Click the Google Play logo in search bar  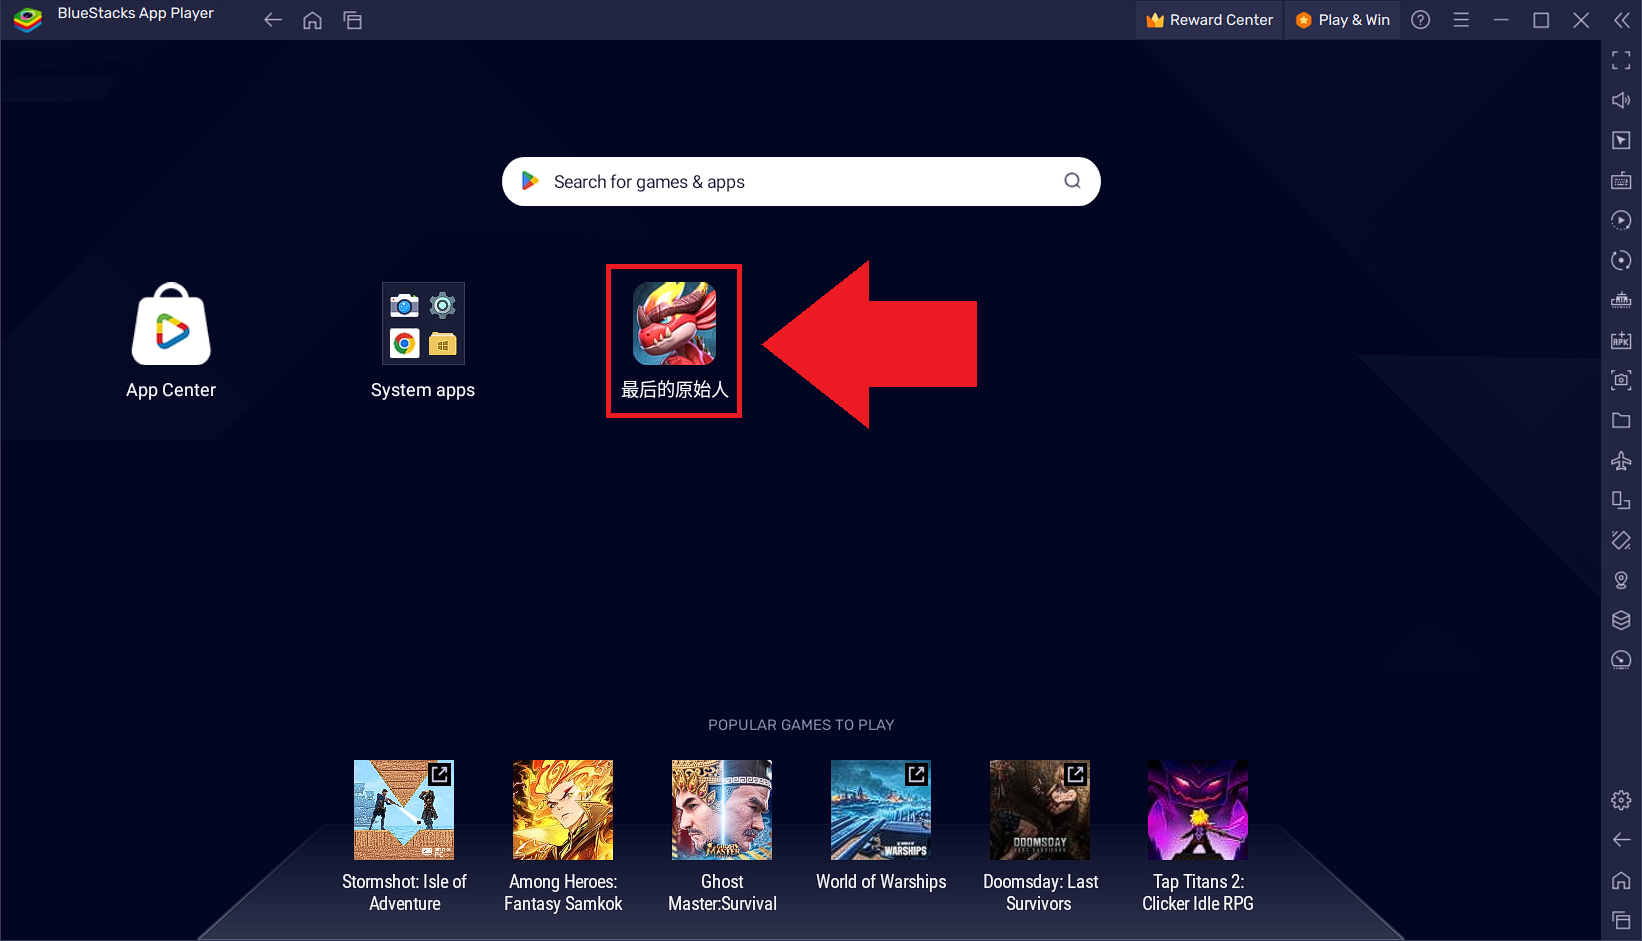531,181
